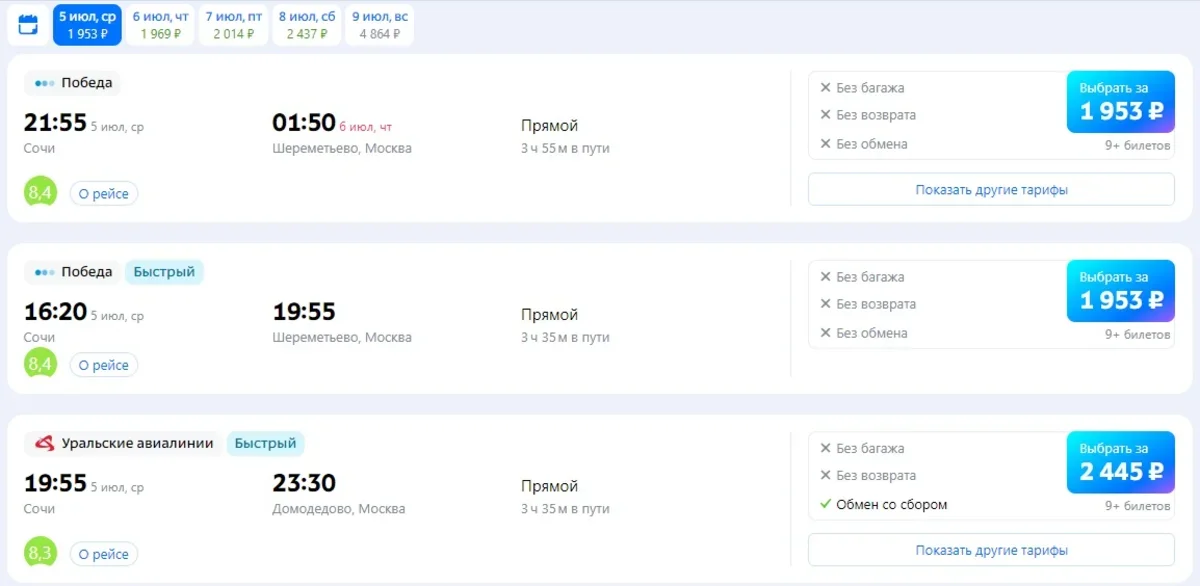Viewport: 1200px width, 586px height.
Task: Switch to the 7 июл, пт date tab
Action: tap(233, 25)
